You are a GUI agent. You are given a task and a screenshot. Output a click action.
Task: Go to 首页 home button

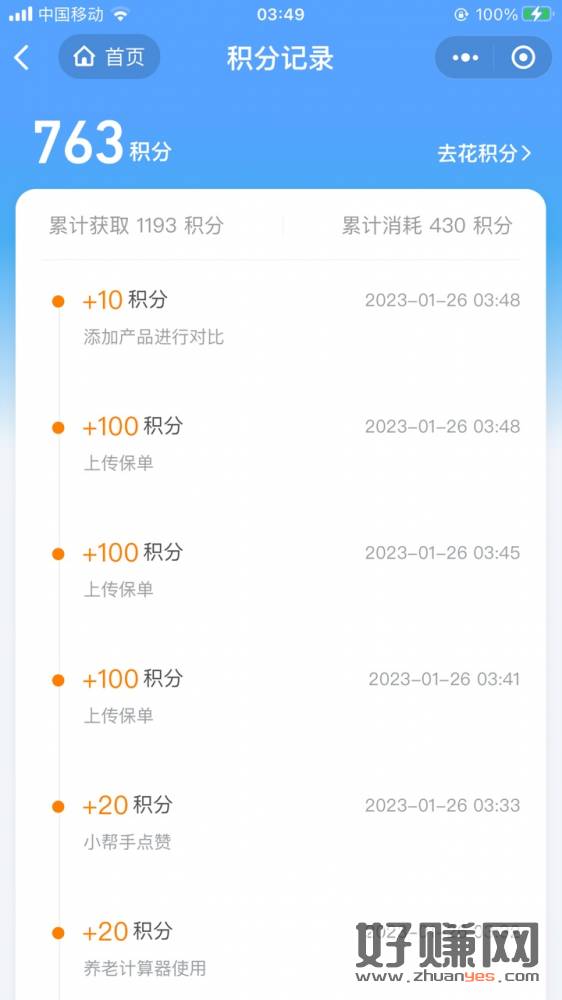(109, 57)
